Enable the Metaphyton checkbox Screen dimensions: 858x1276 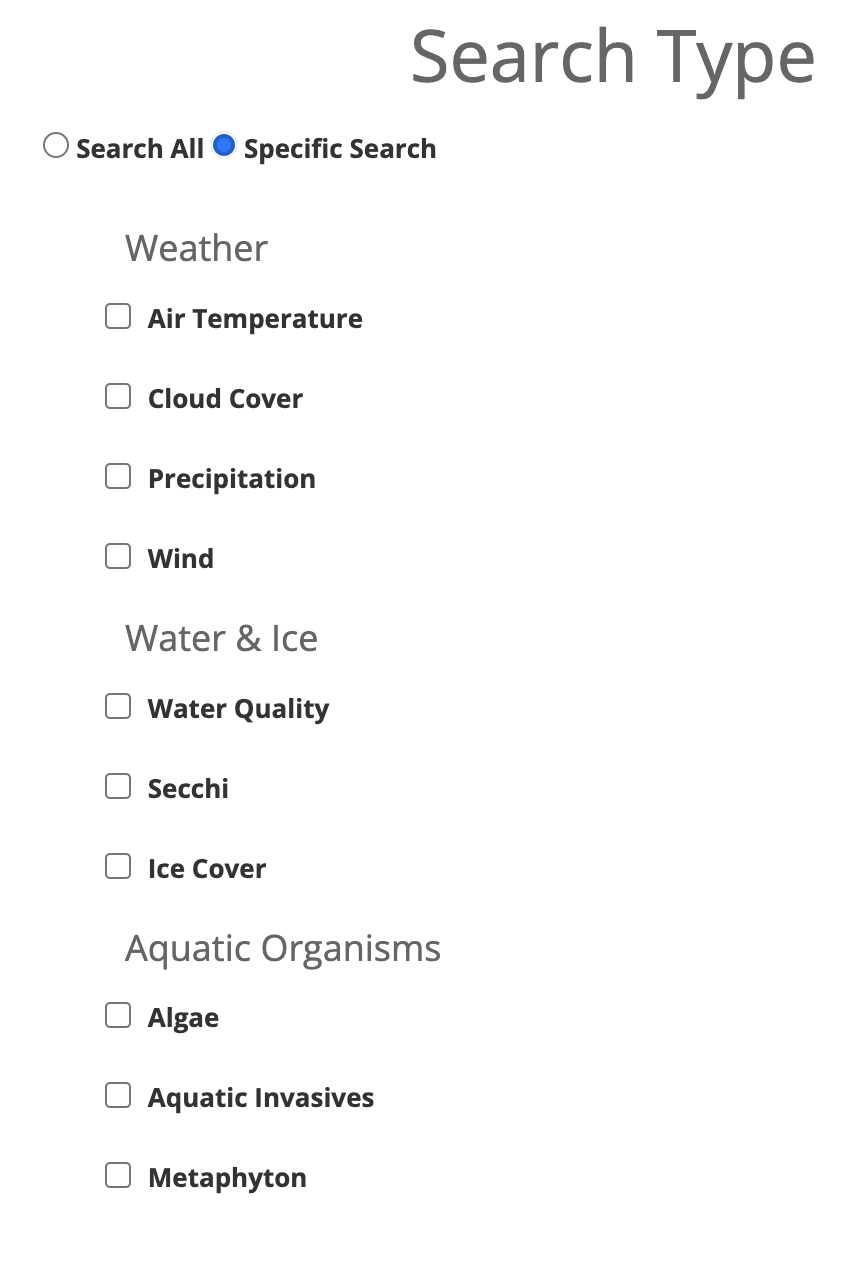coord(118,1176)
